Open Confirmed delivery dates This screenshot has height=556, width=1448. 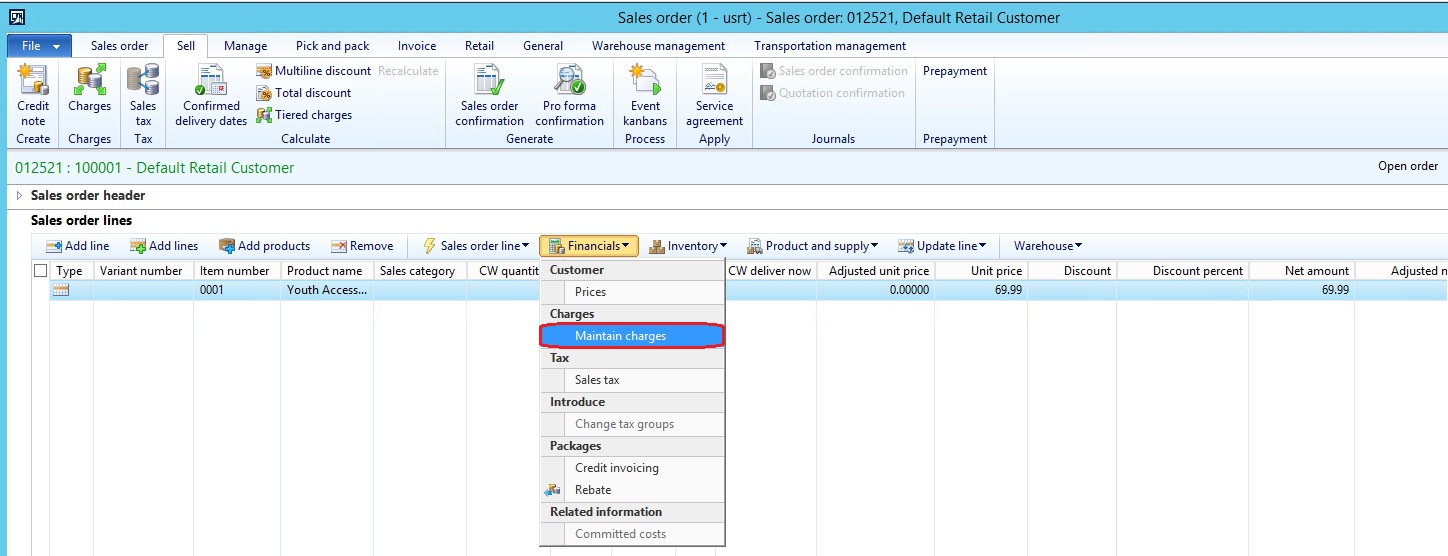[211, 95]
